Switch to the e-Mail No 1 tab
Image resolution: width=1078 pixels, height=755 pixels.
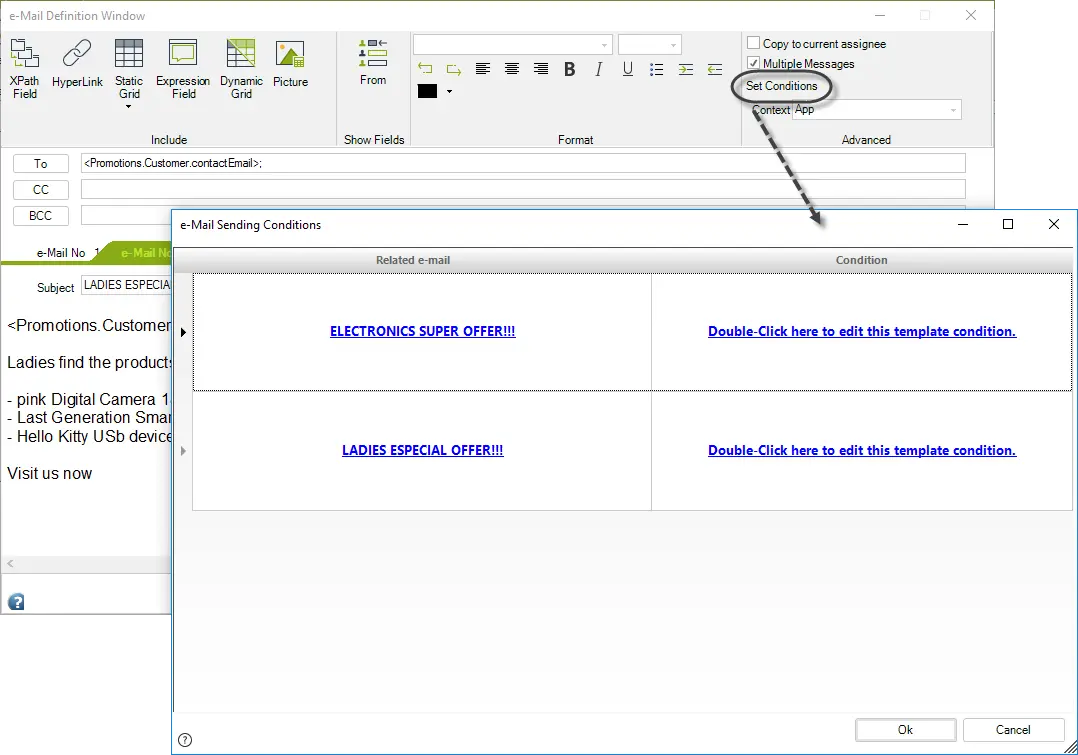click(61, 253)
